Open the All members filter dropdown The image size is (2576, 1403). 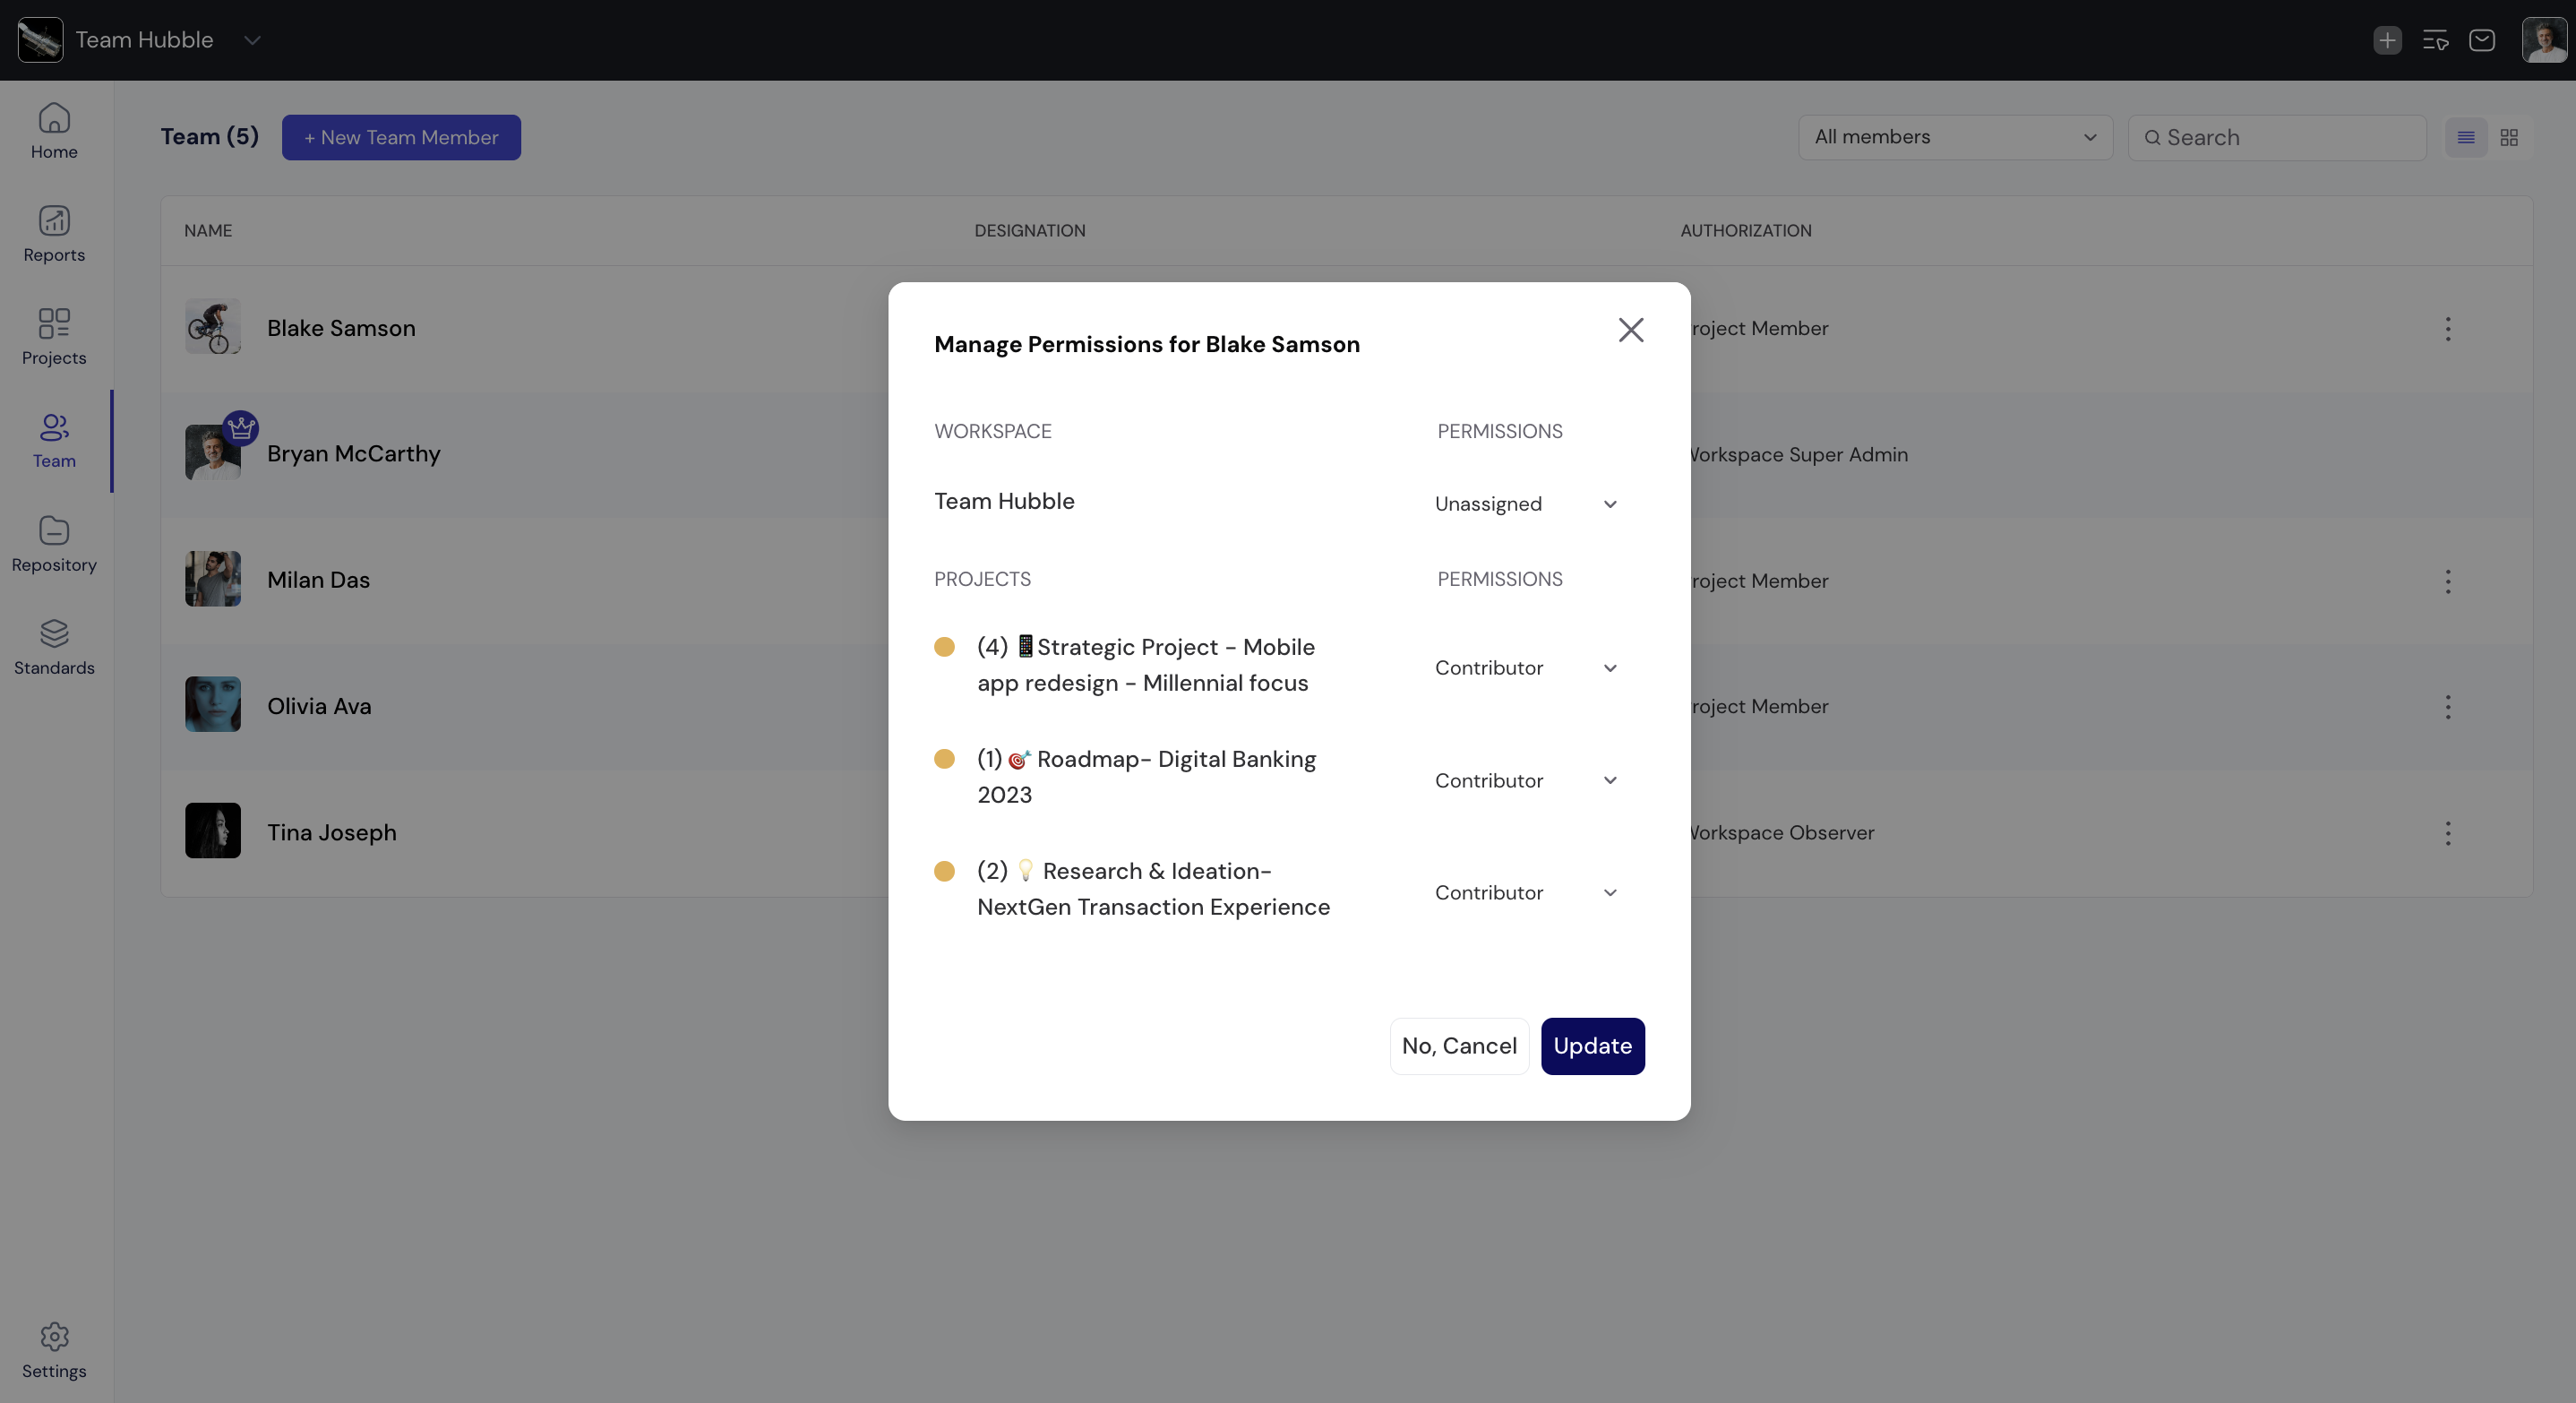pos(1954,137)
